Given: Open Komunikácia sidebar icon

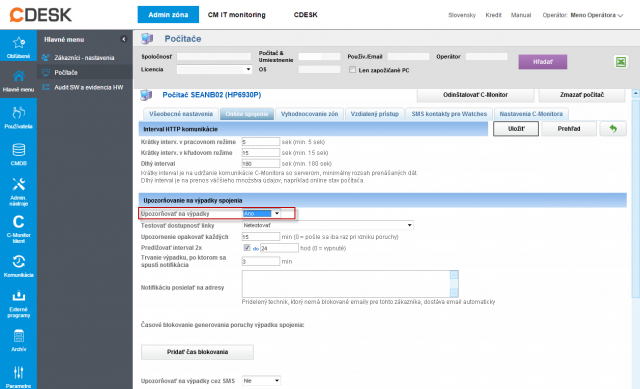Looking at the screenshot, I should tap(18, 262).
